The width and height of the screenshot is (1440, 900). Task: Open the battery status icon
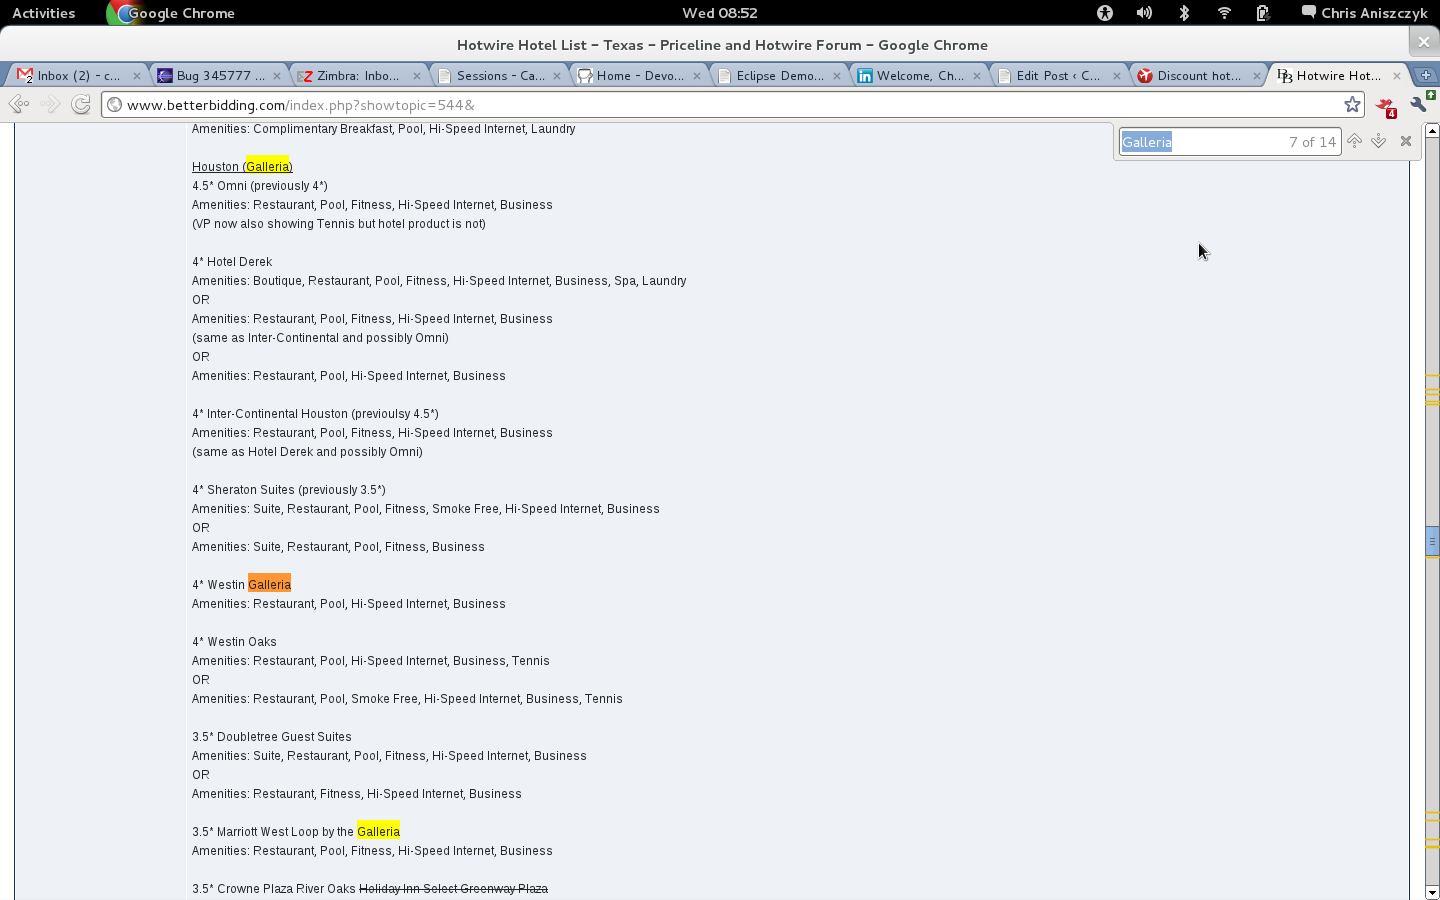1263,13
